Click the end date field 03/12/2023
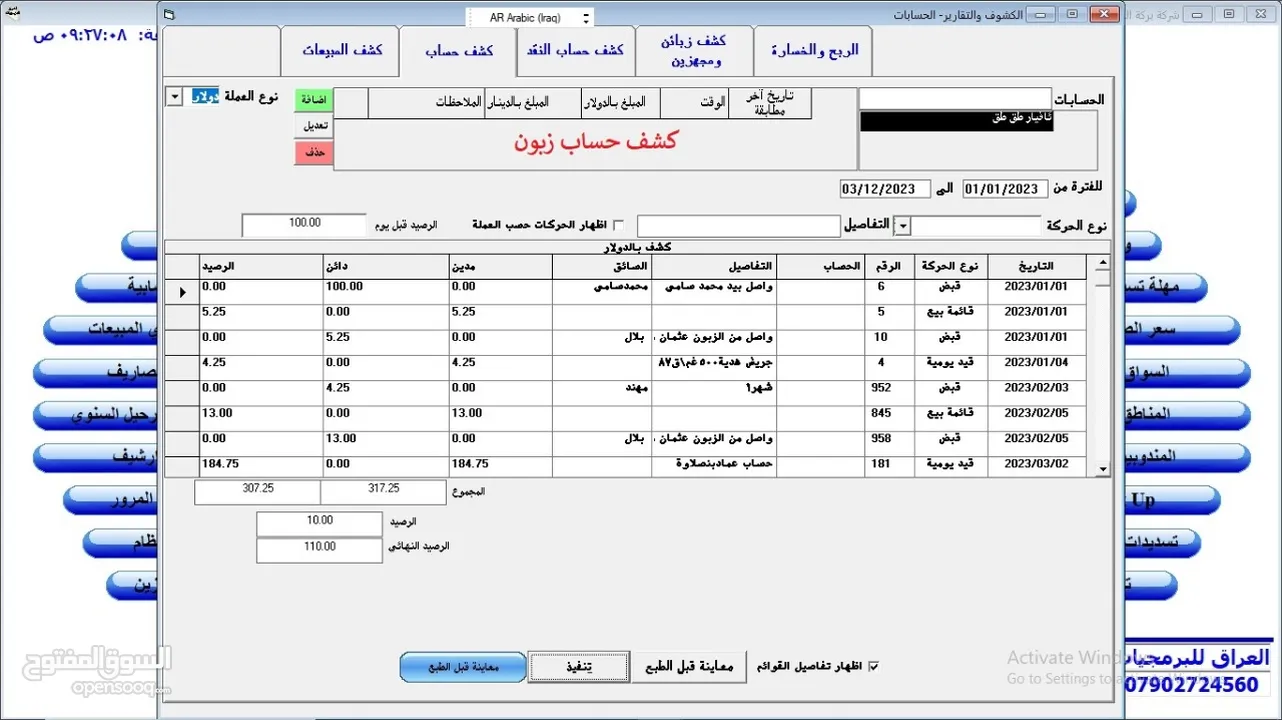This screenshot has width=1282, height=720. pos(884,189)
